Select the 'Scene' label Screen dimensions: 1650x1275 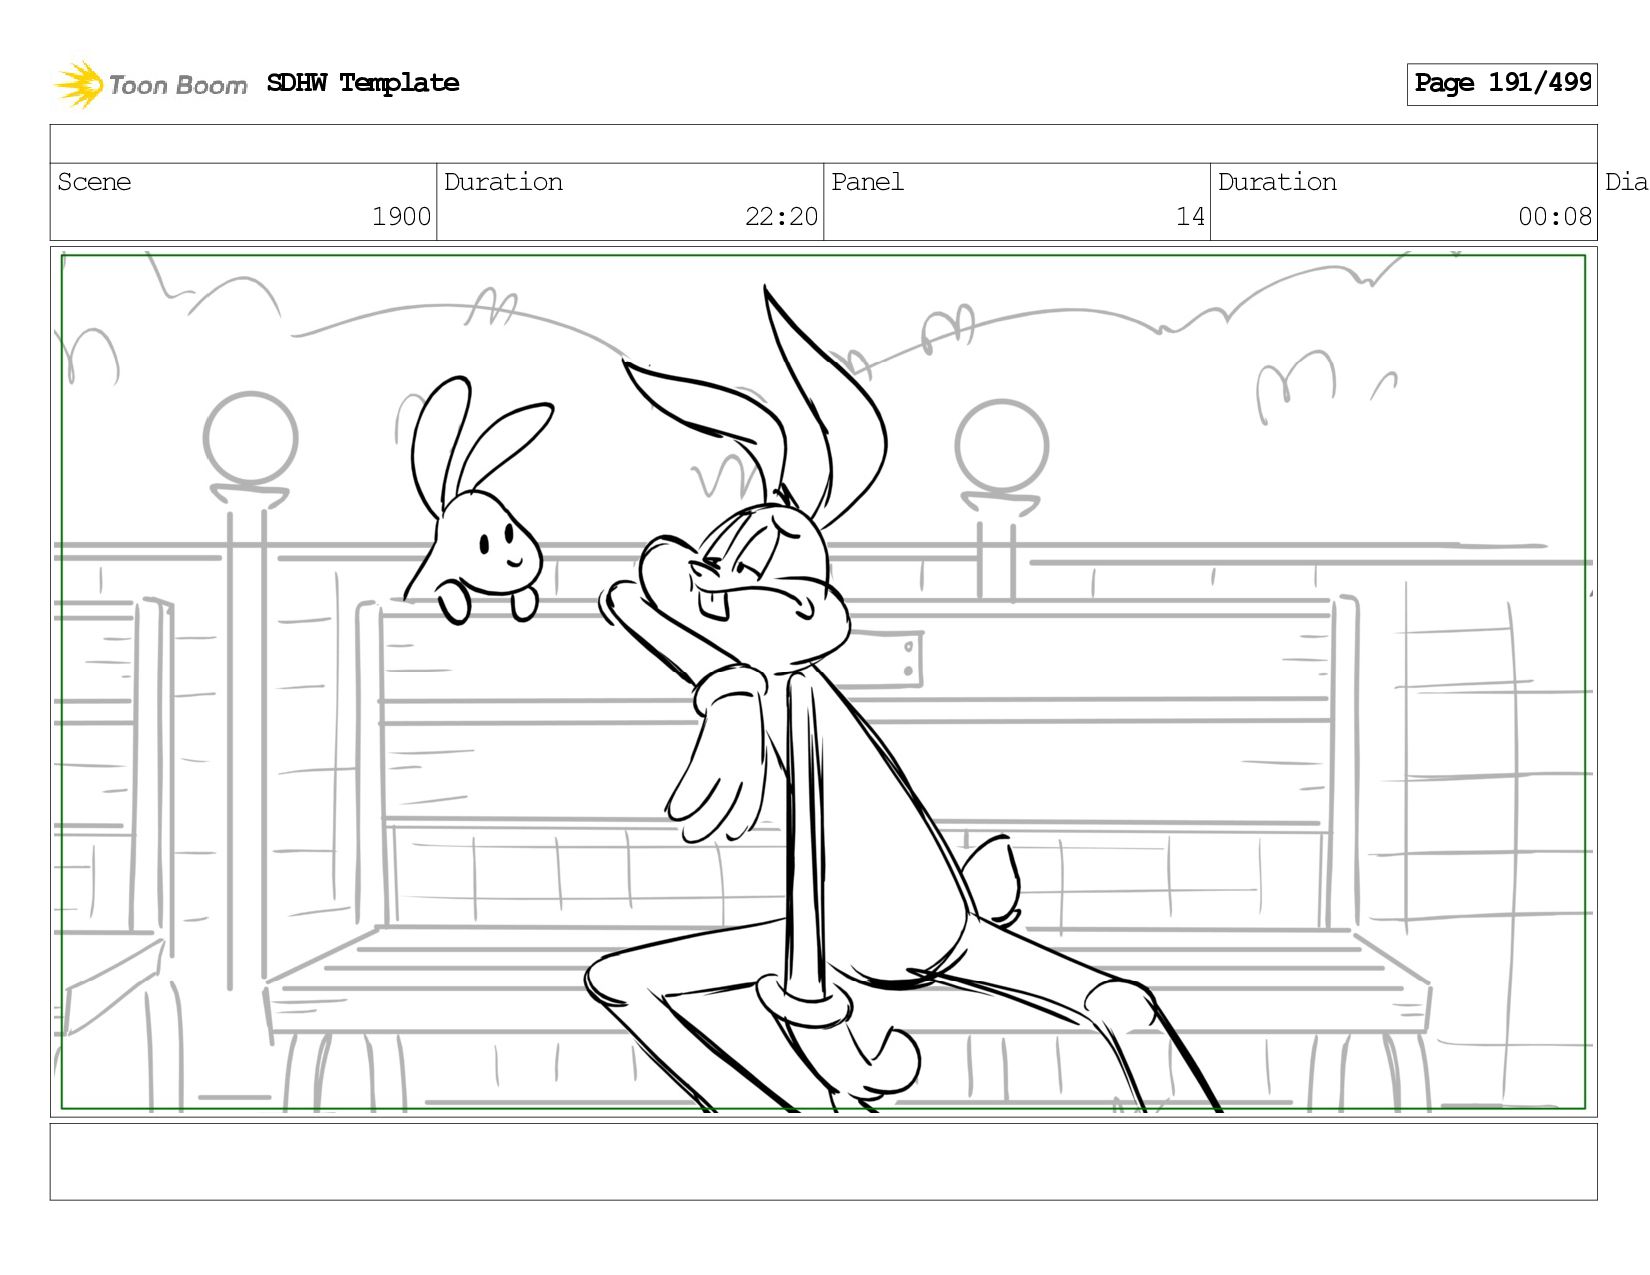tap(94, 182)
